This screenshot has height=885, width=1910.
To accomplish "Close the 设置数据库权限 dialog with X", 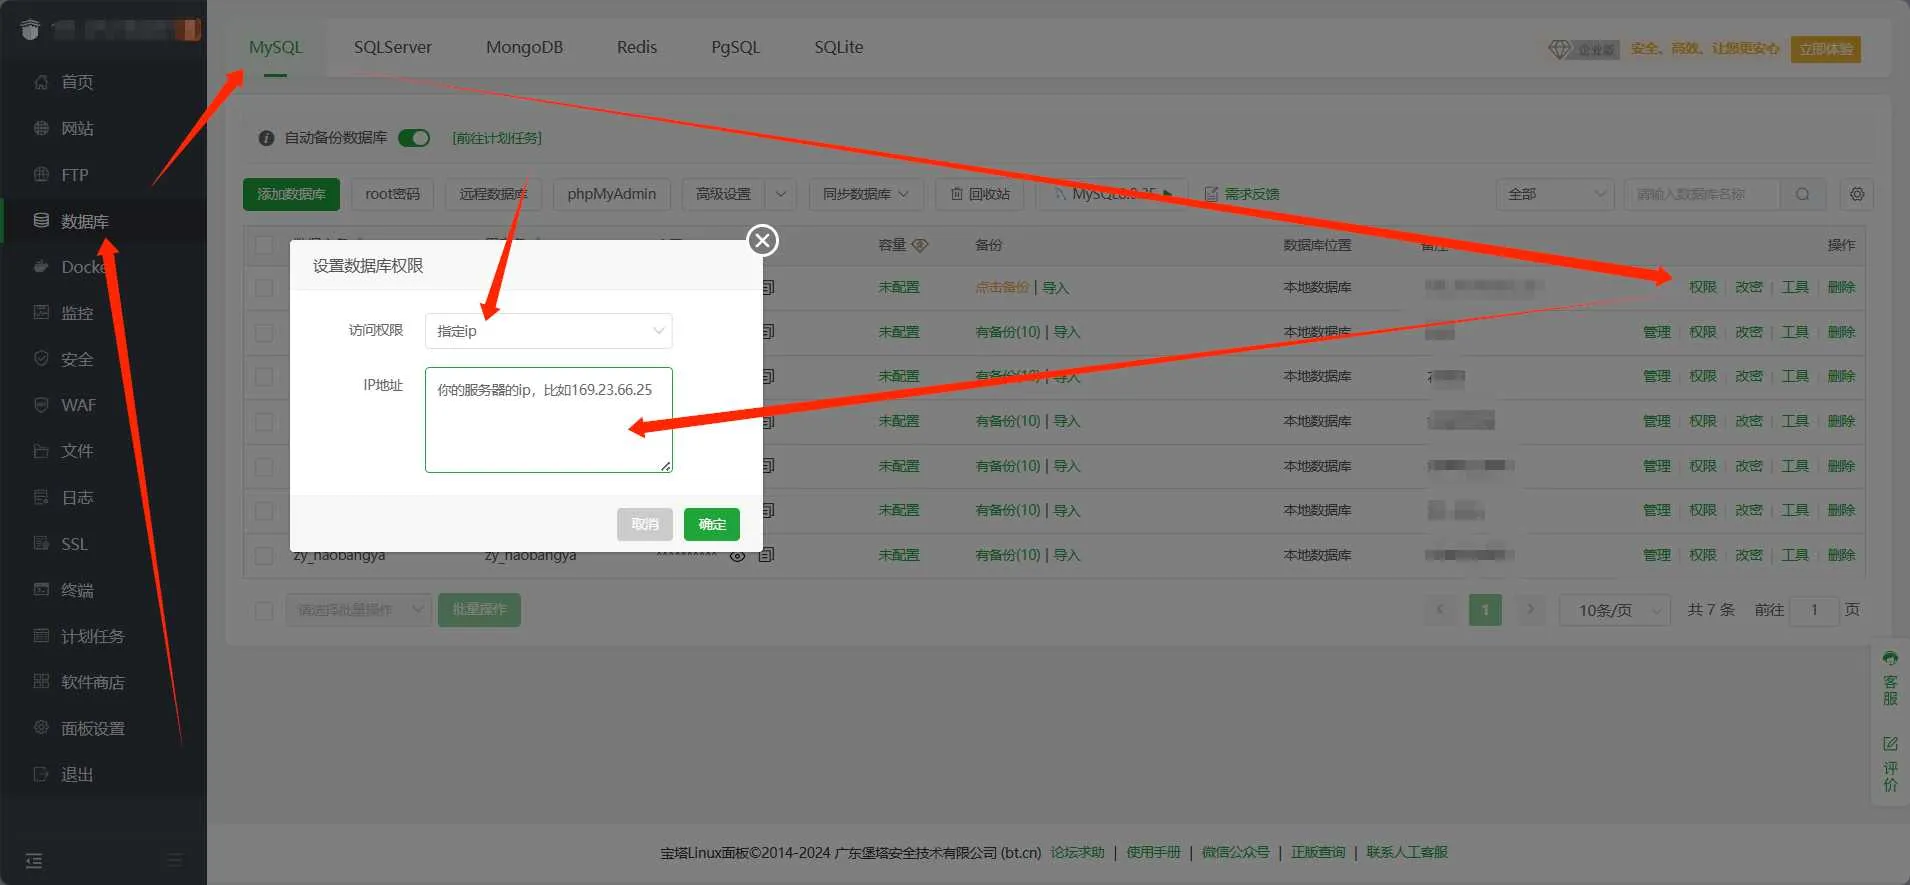I will click(x=763, y=240).
